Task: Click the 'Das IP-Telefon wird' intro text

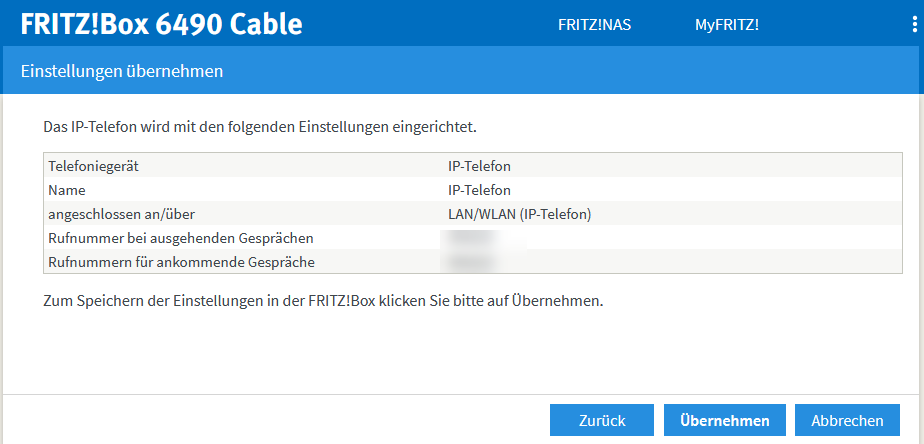Action: (x=260, y=128)
